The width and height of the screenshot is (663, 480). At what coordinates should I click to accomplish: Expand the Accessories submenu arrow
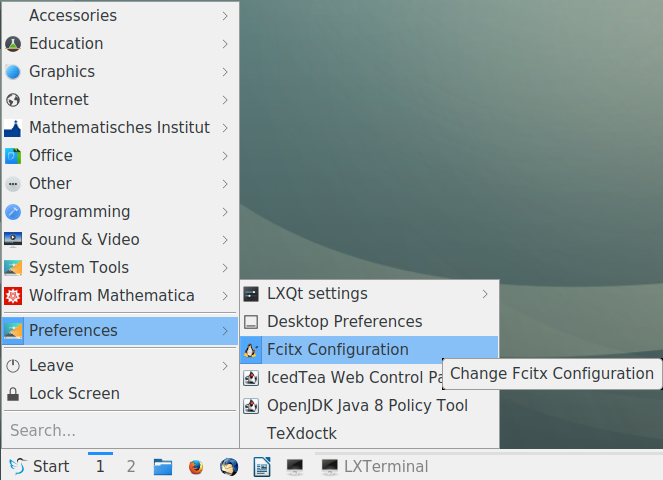(x=225, y=16)
